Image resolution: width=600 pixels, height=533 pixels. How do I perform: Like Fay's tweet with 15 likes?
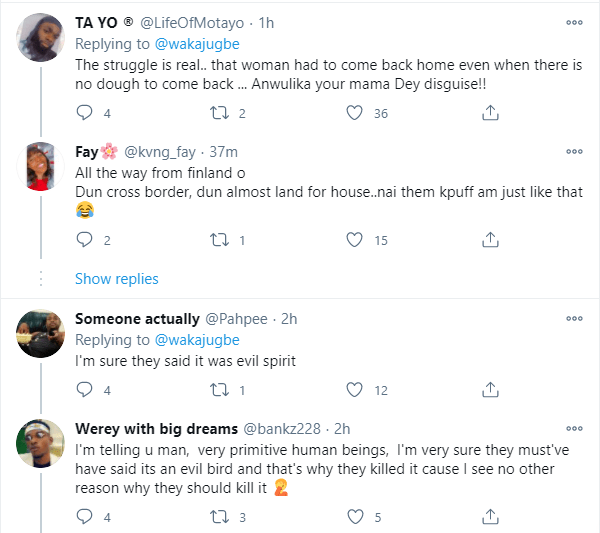[x=353, y=240]
